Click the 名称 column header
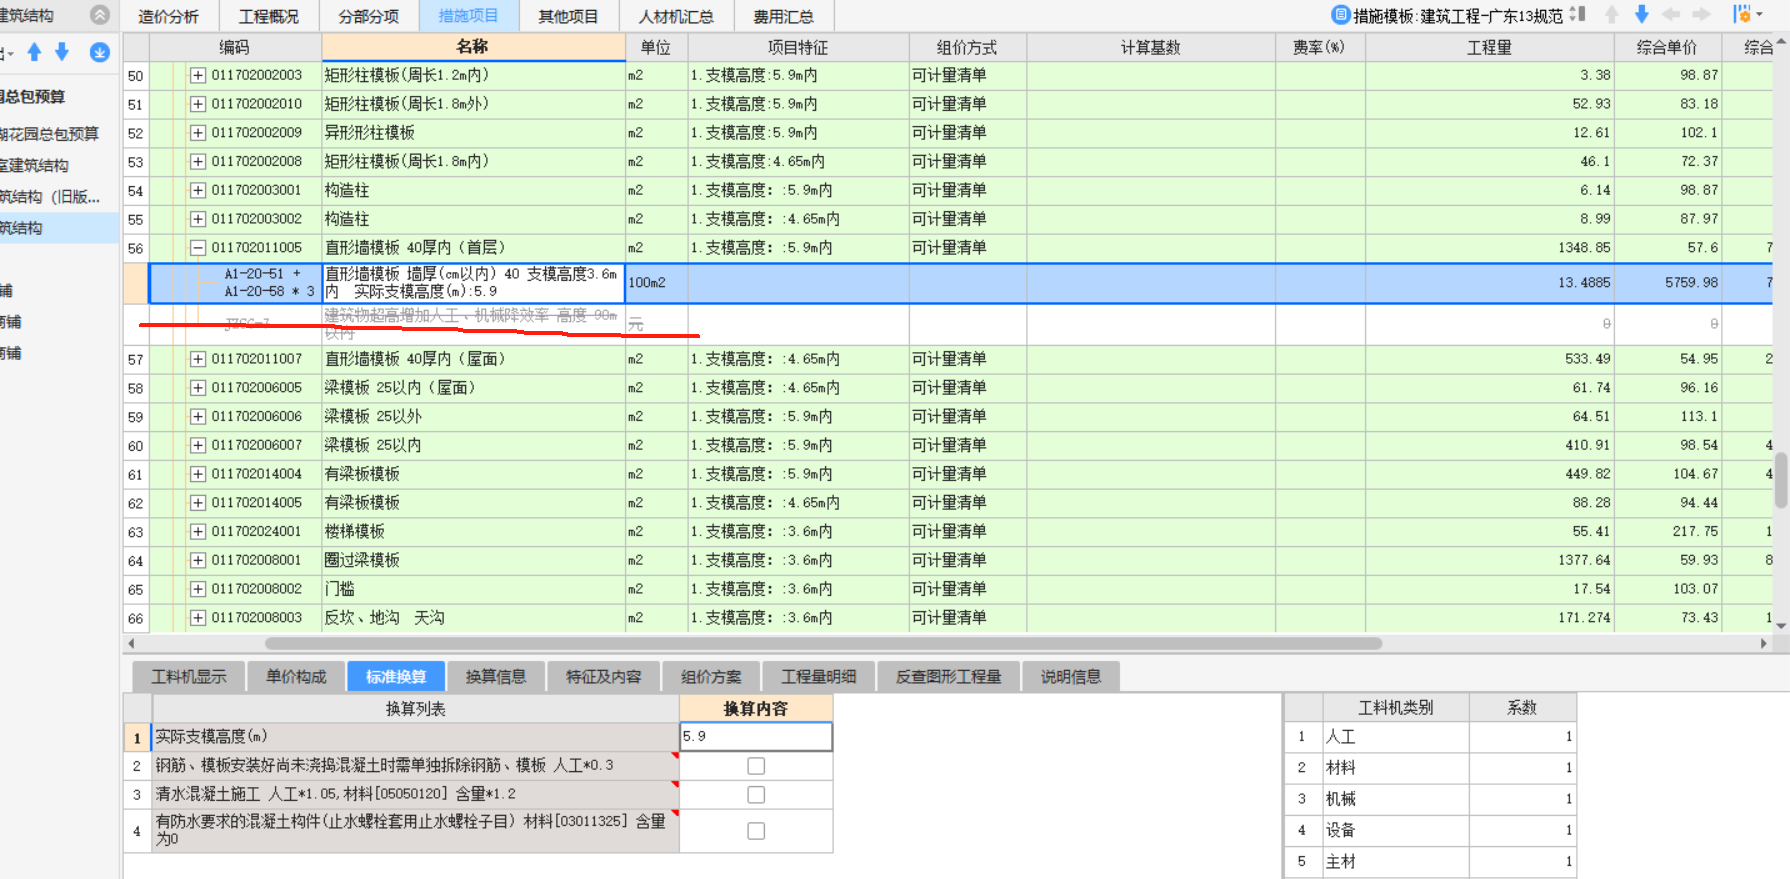The image size is (1790, 879). (x=473, y=47)
